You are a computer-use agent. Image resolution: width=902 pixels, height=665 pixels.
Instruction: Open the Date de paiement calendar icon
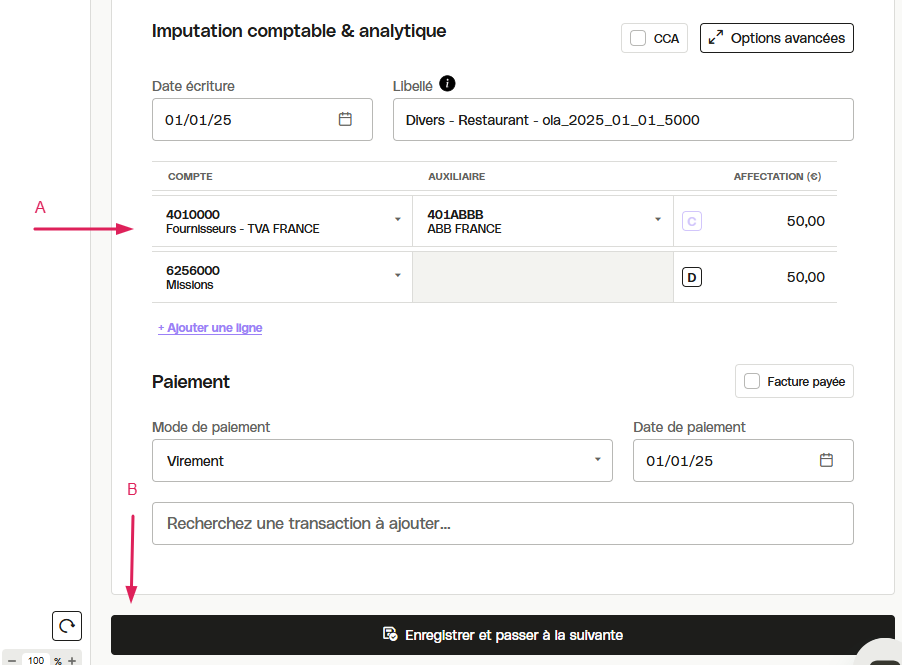point(826,460)
